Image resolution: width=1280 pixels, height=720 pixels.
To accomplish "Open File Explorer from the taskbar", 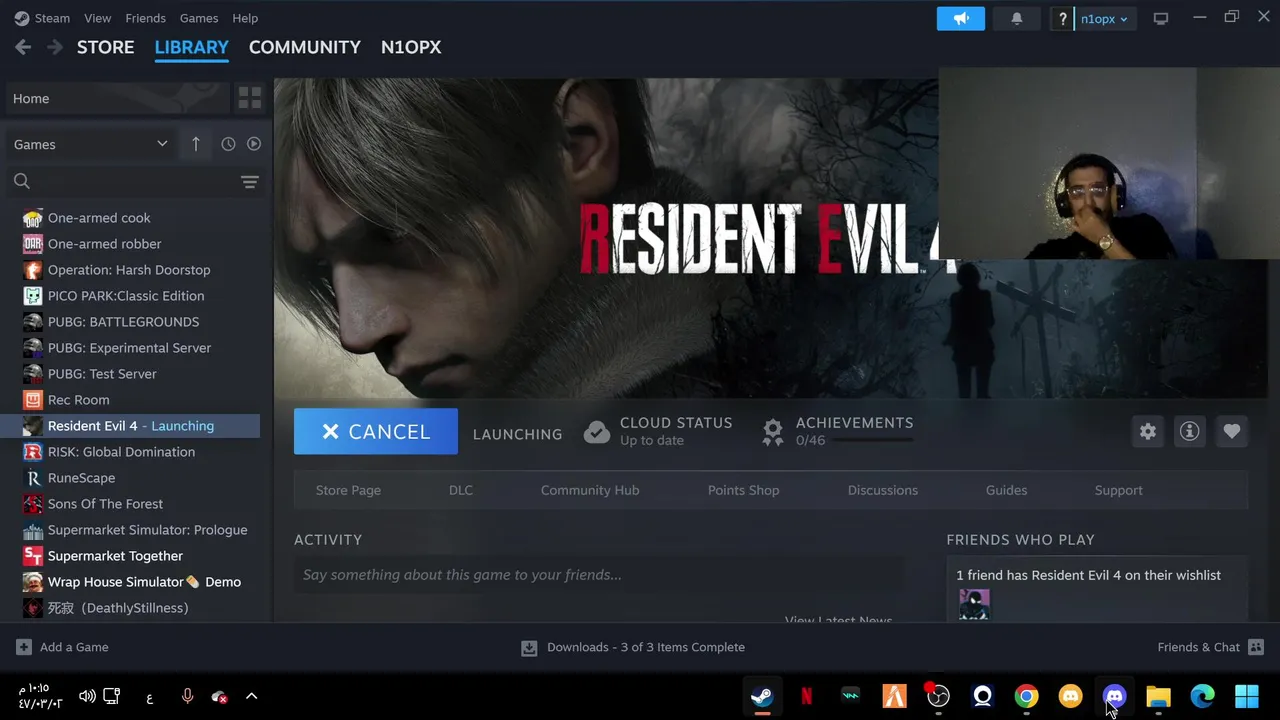I will 1158,696.
